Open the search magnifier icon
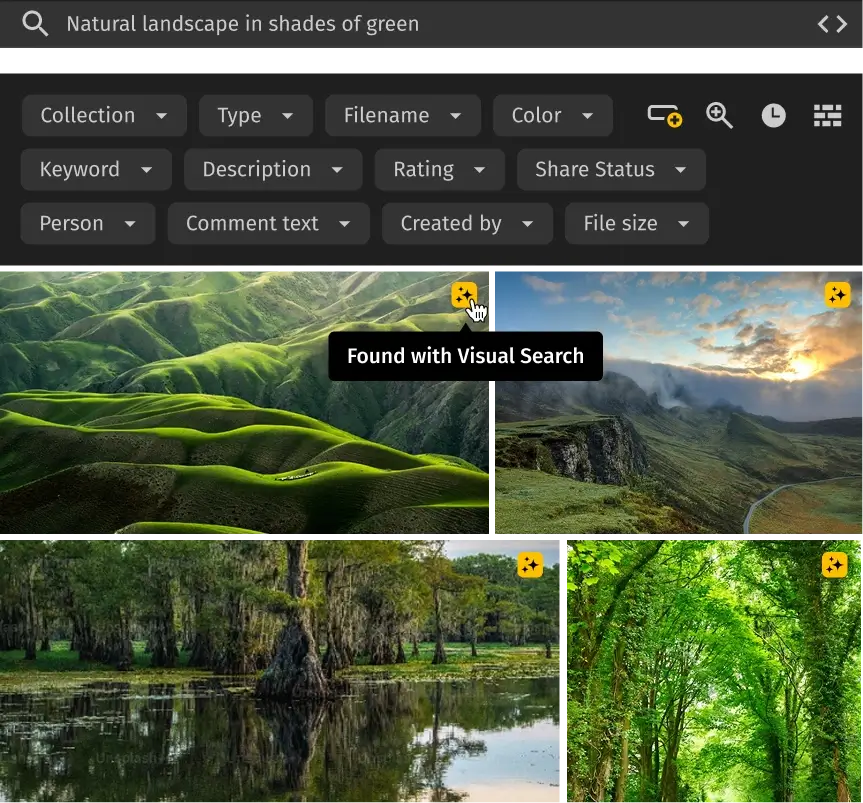Image resolution: width=863 pixels, height=803 pixels. (34, 23)
